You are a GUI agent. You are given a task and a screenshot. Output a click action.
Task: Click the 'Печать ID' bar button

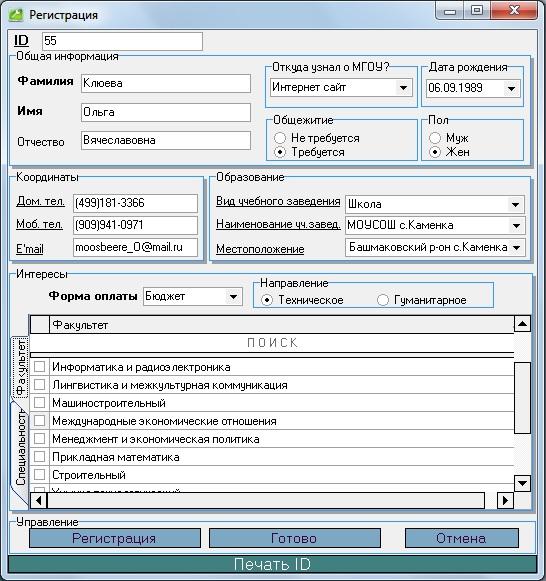click(273, 564)
